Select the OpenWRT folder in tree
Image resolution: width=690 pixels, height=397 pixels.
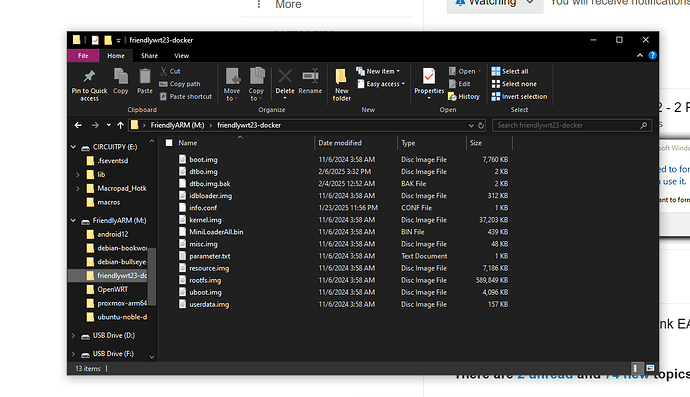(x=107, y=290)
